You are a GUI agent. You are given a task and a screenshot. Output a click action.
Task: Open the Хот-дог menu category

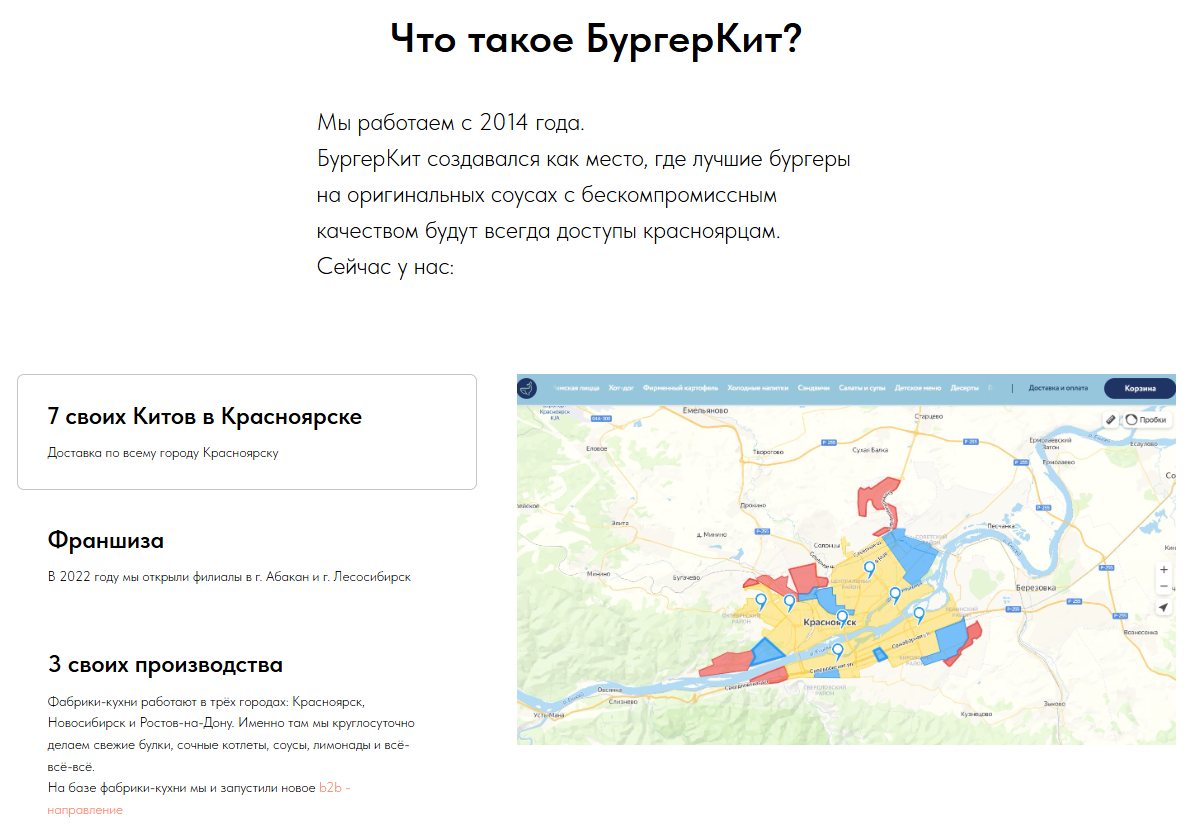(621, 388)
